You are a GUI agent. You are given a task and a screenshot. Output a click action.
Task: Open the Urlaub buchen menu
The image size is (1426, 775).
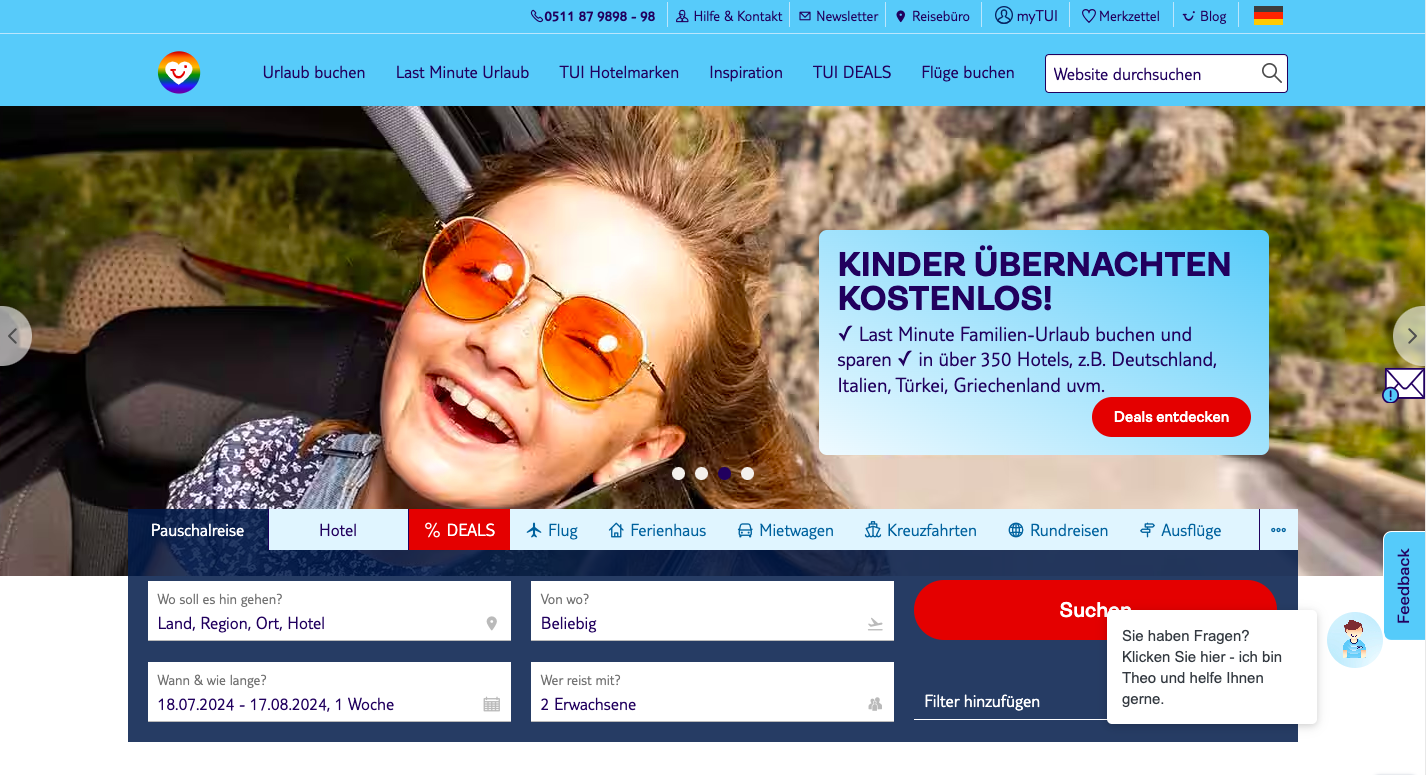(x=314, y=72)
